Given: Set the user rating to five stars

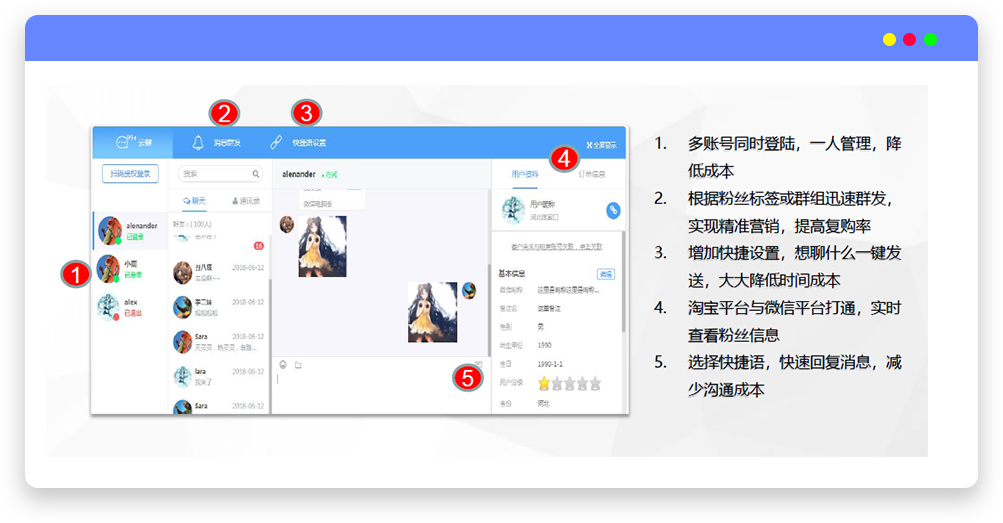Looking at the screenshot, I should (595, 383).
